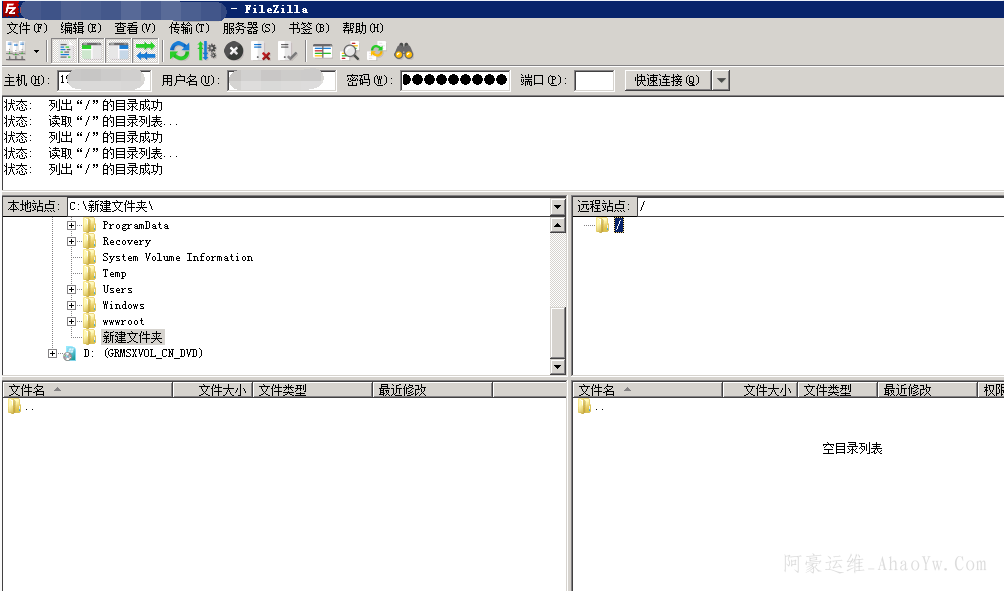Expand the ProgramData folder node
Image resolution: width=1004 pixels, height=591 pixels.
point(71,225)
